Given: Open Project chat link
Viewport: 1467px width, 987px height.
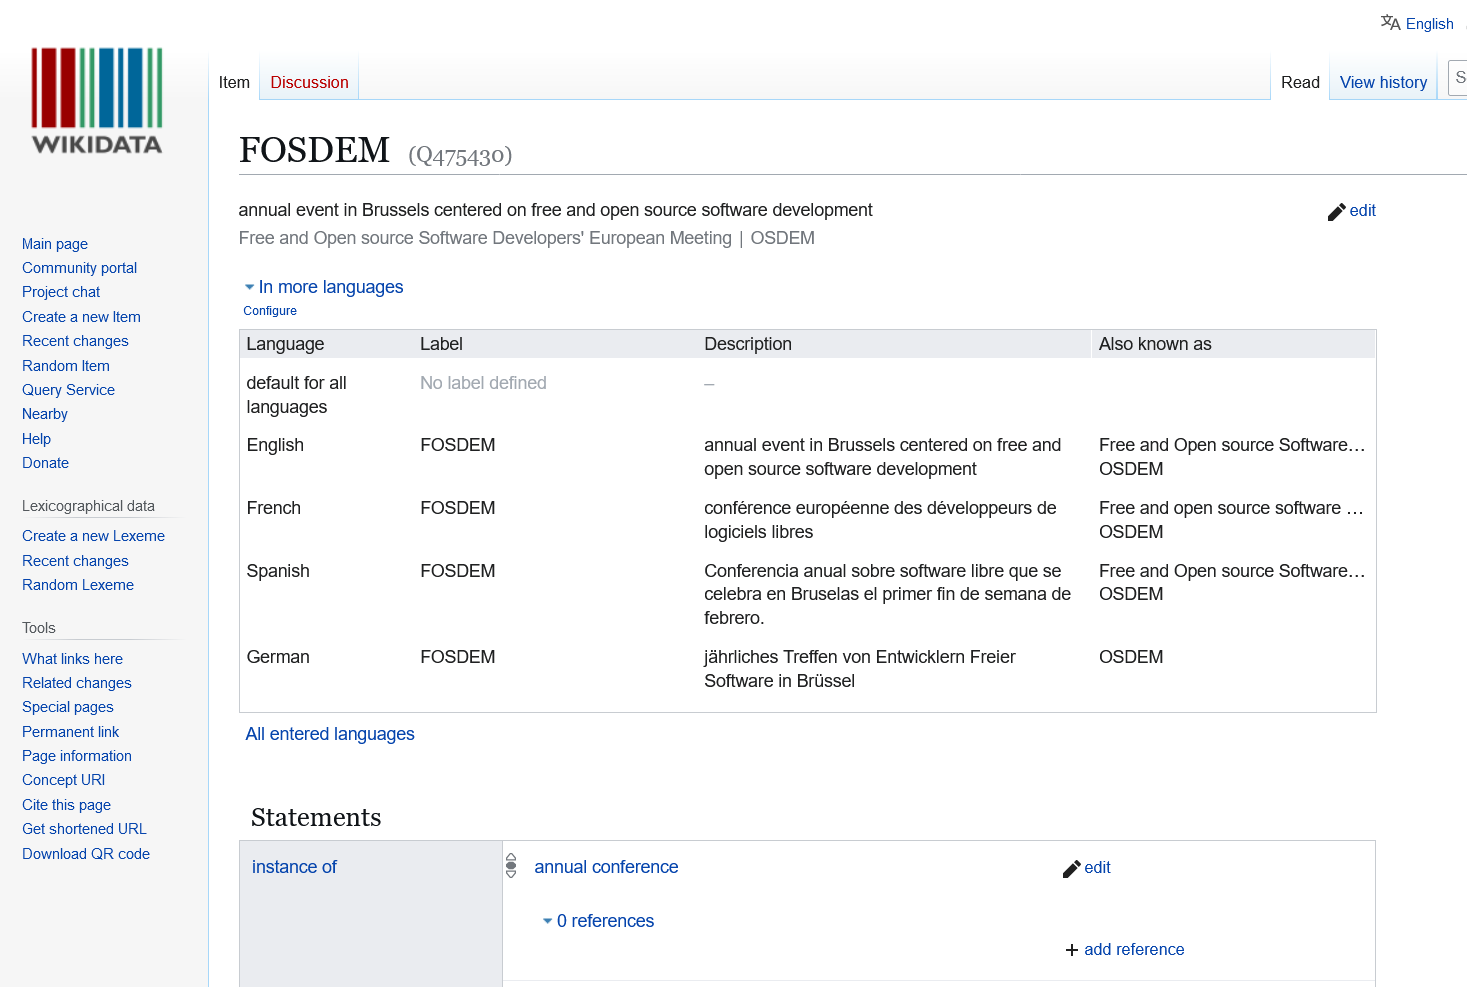Looking at the screenshot, I should tap(61, 292).
